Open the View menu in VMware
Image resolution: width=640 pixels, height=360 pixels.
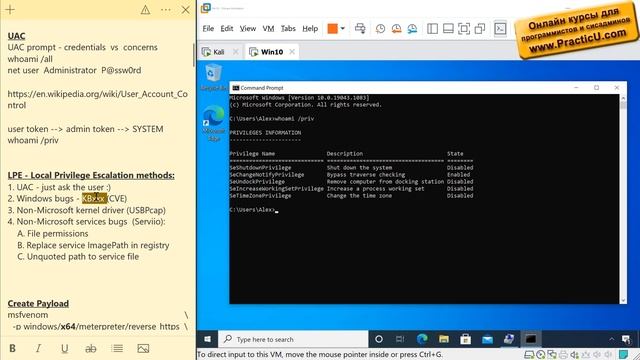click(x=248, y=29)
